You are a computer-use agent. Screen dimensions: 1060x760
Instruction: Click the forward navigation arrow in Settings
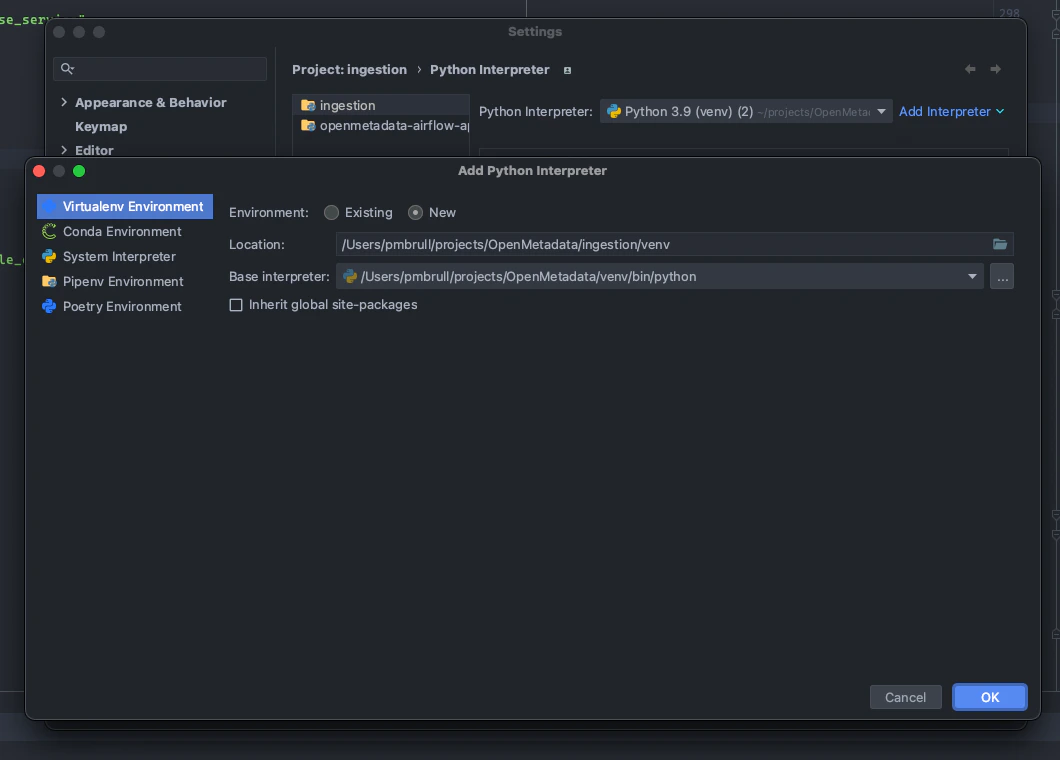coord(995,68)
